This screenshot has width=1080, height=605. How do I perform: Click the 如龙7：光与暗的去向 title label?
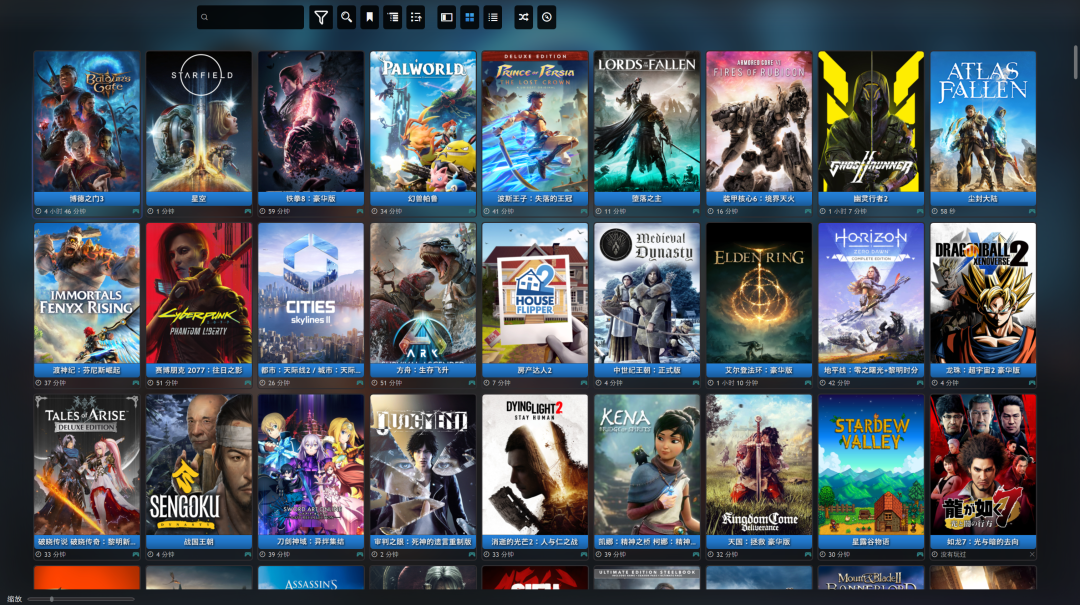point(983,542)
